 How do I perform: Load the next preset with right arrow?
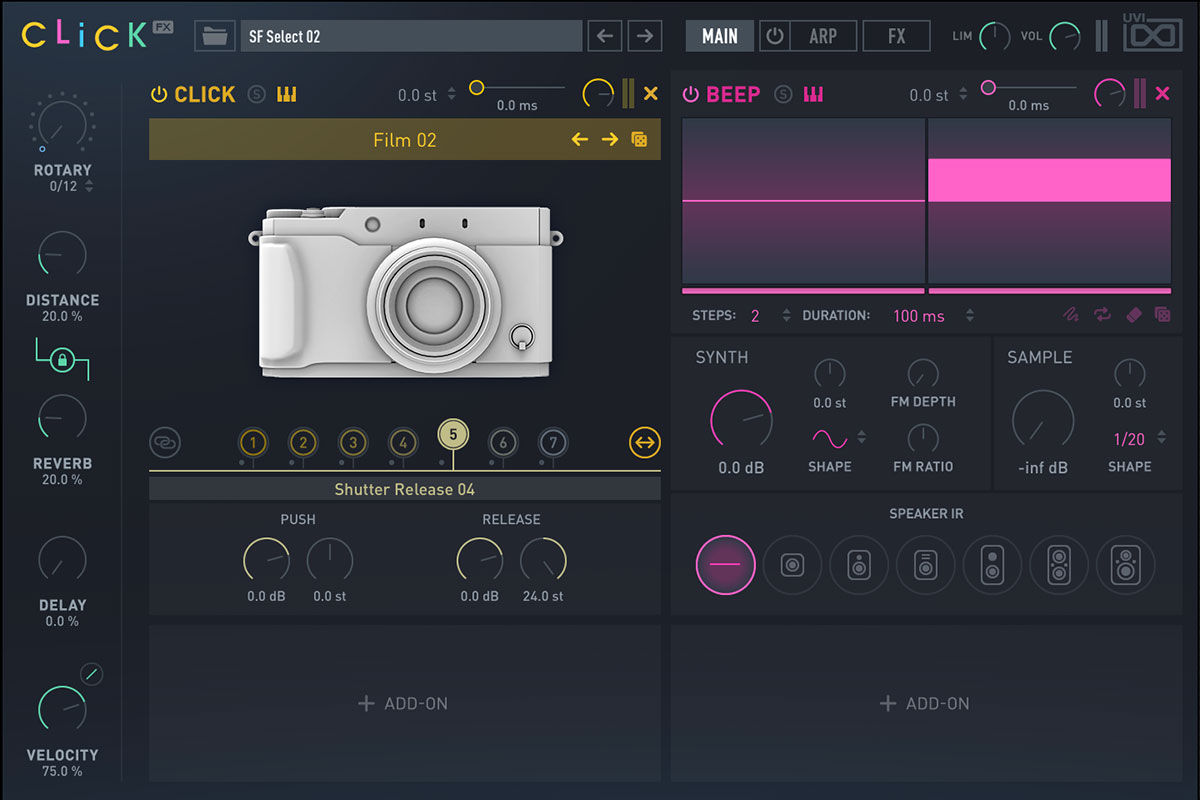(645, 36)
